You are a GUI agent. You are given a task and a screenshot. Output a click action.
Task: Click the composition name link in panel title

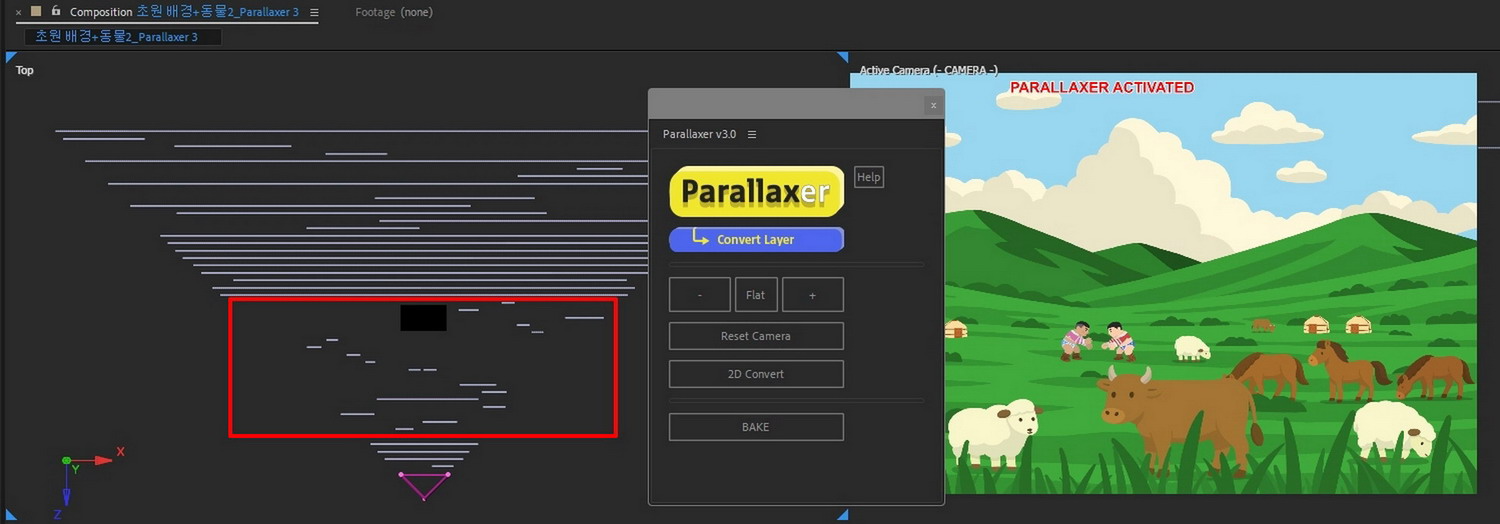(217, 12)
